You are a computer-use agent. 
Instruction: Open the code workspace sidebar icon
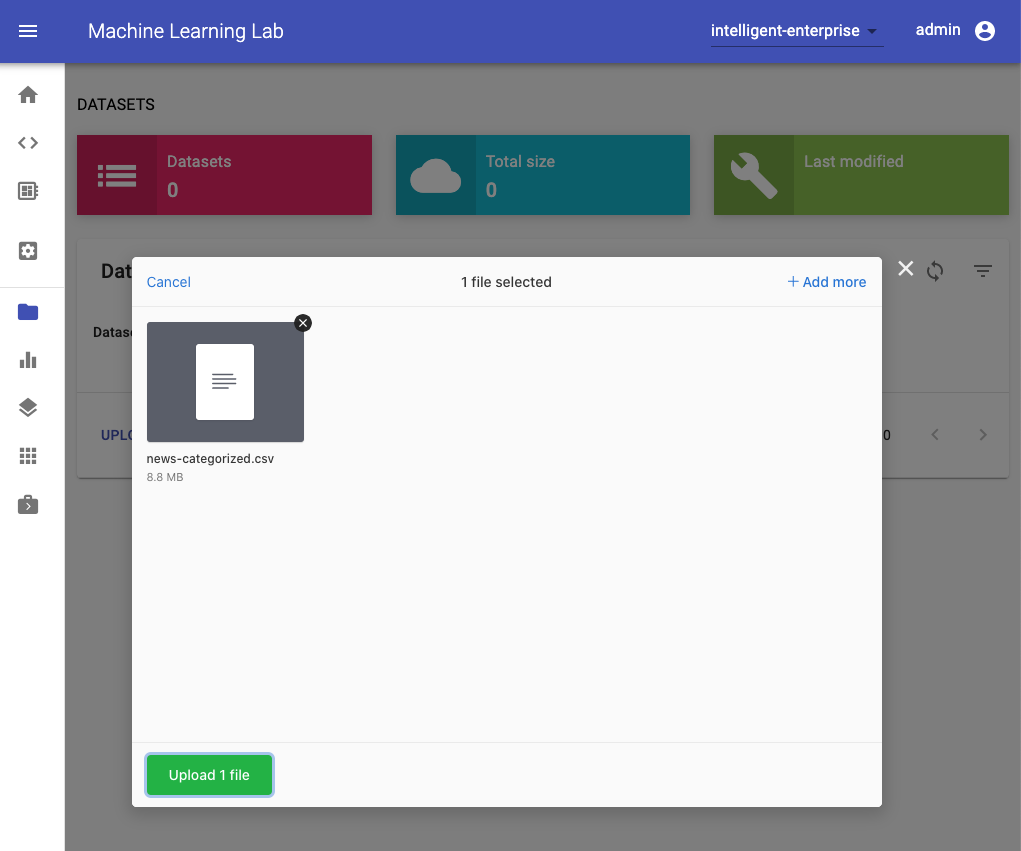pyautogui.click(x=28, y=143)
